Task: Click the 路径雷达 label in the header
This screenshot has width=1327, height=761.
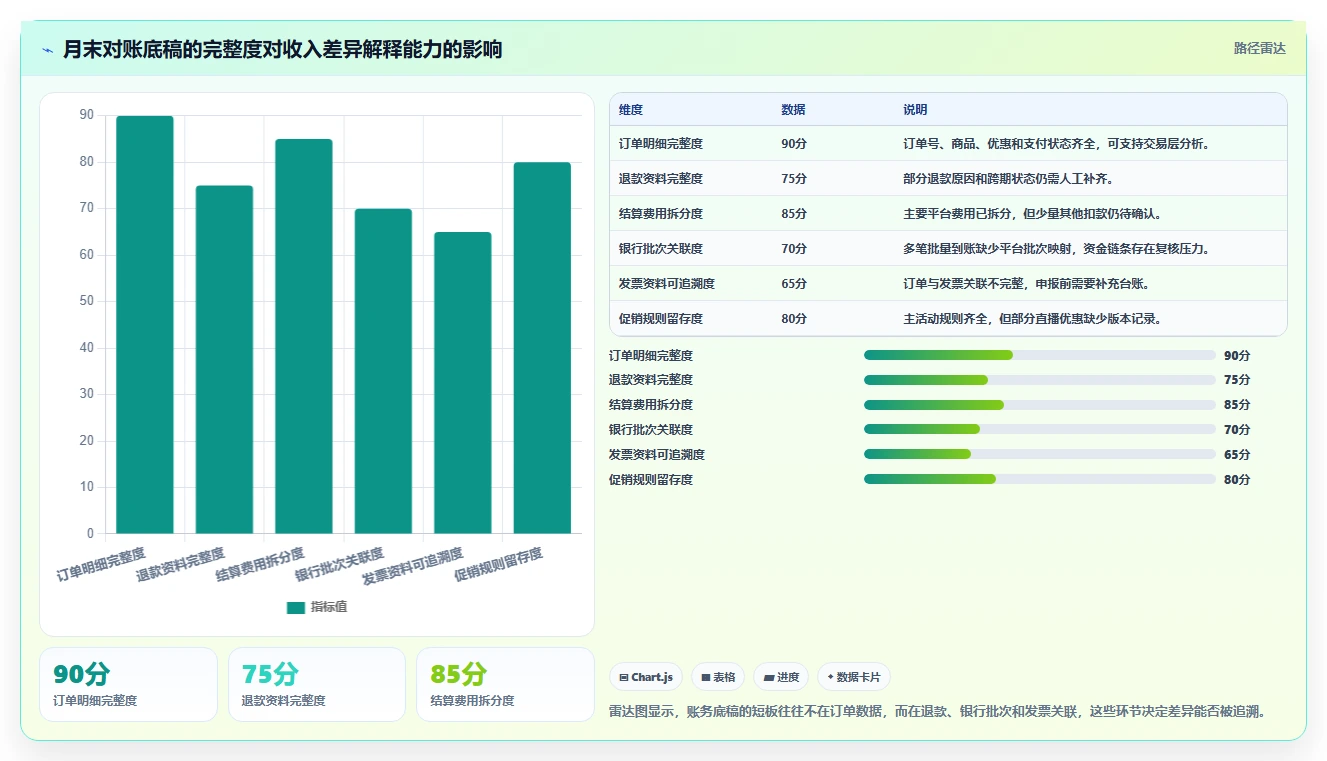Action: coord(1259,48)
